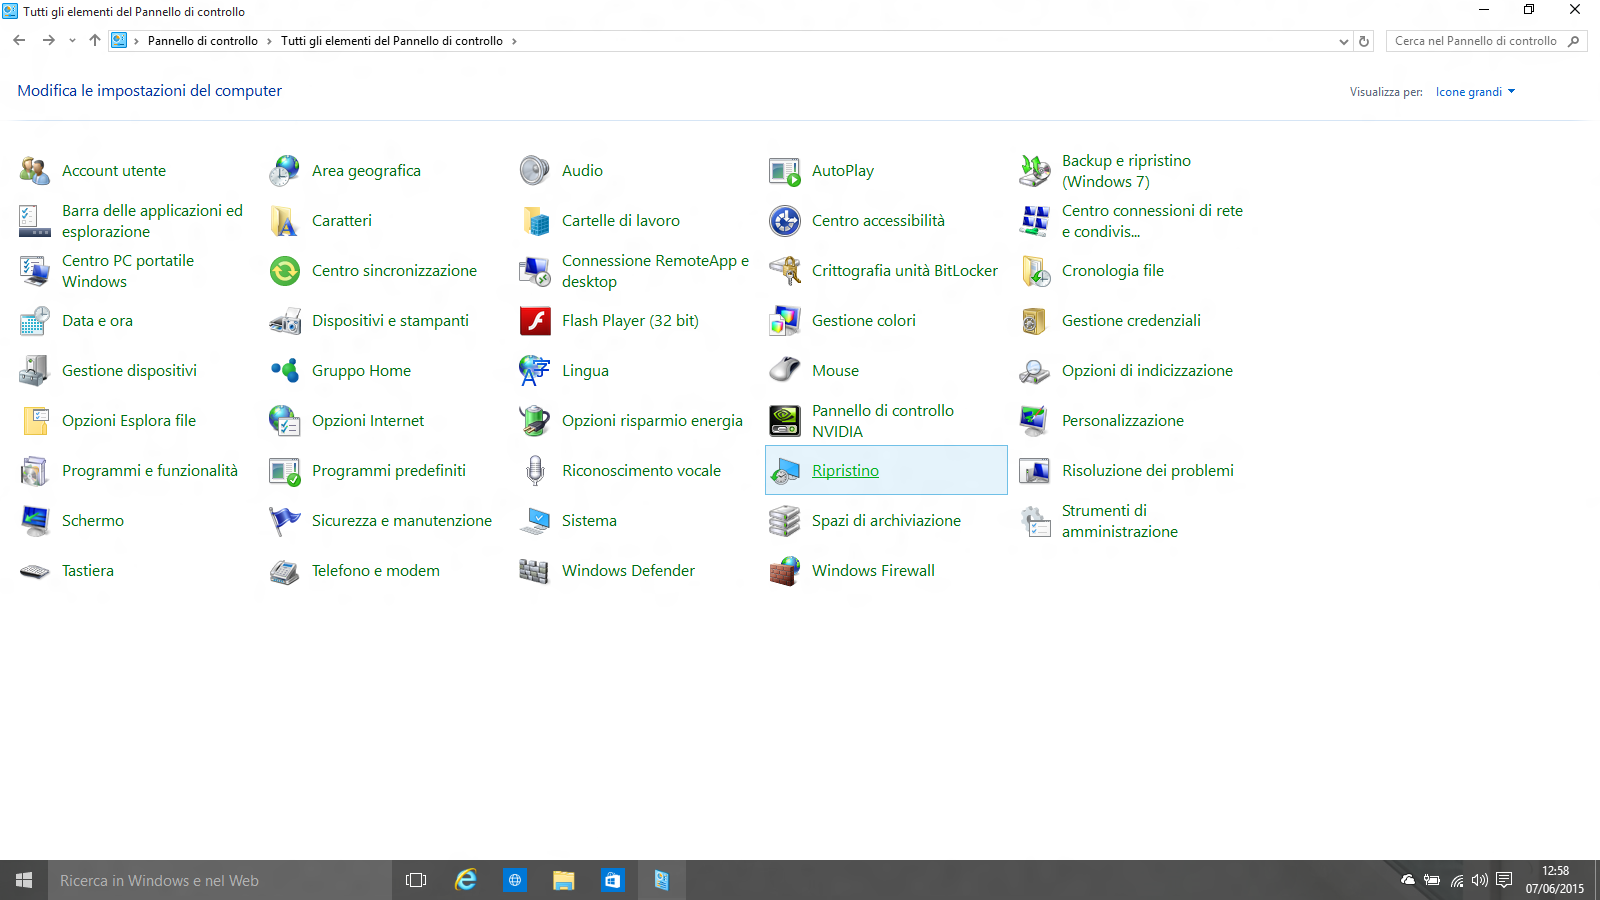
Task: Open the Dispositivi e stampanti icon
Action: pyautogui.click(x=285, y=321)
